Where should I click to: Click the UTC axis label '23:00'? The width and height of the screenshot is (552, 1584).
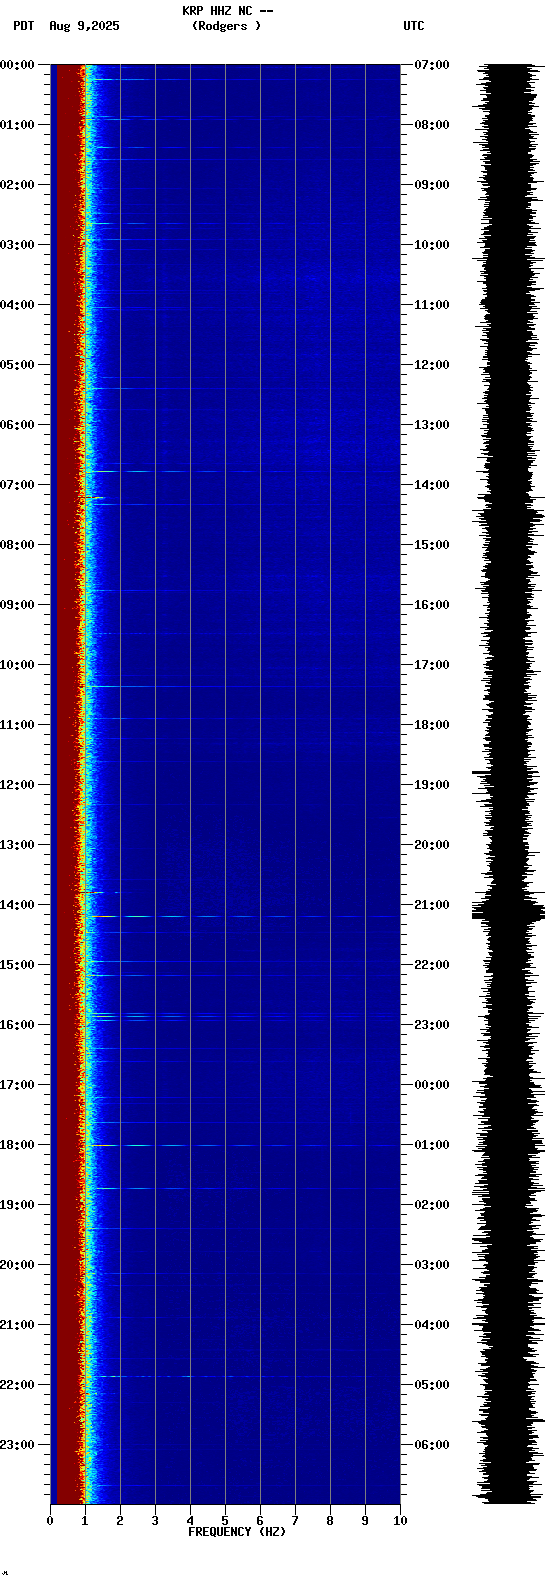[432, 1025]
